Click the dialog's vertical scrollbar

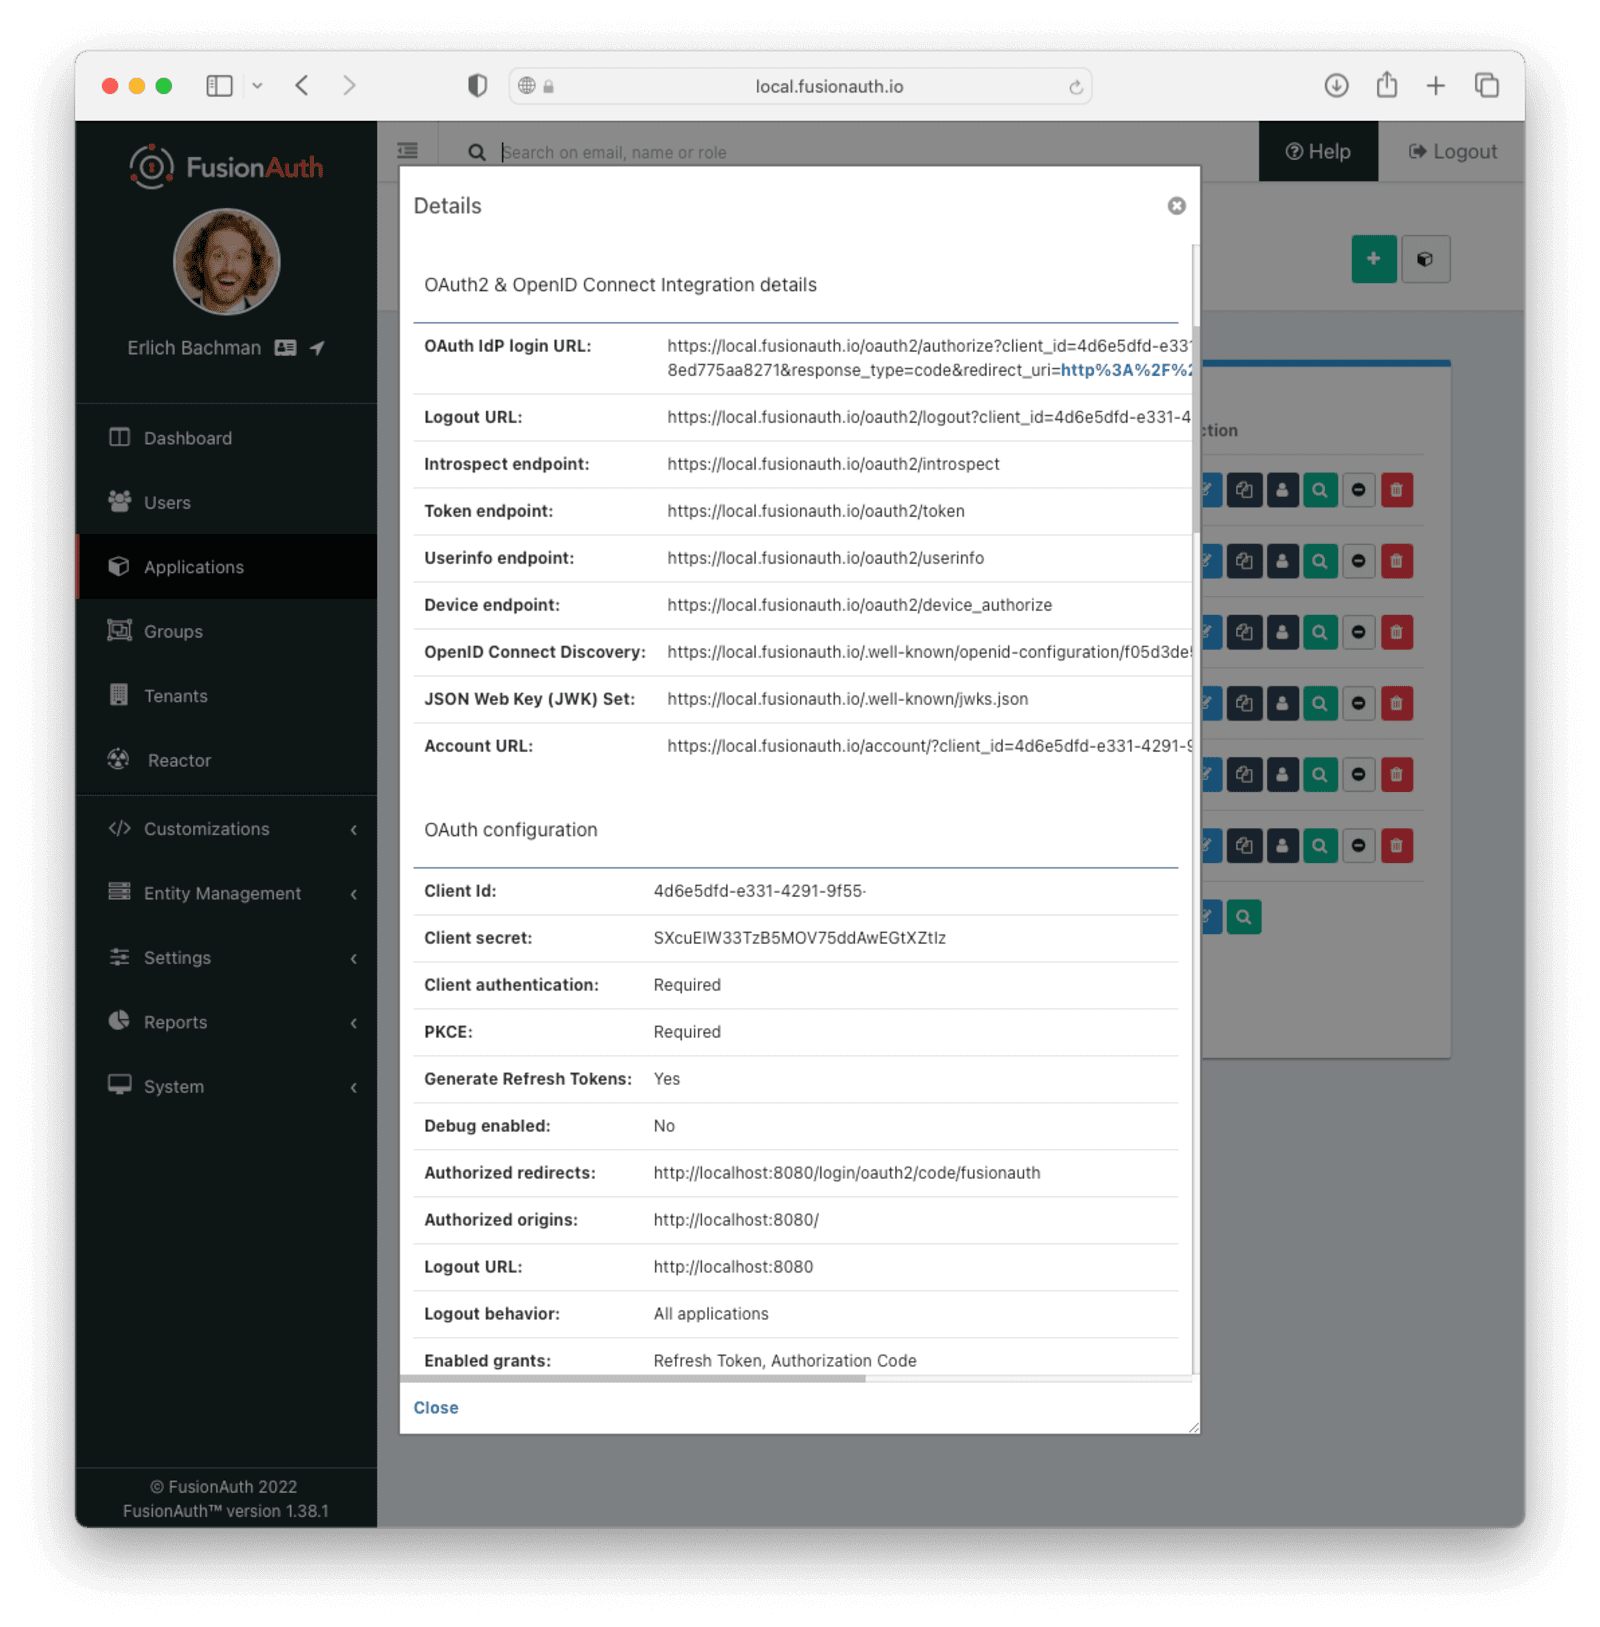(x=1196, y=430)
